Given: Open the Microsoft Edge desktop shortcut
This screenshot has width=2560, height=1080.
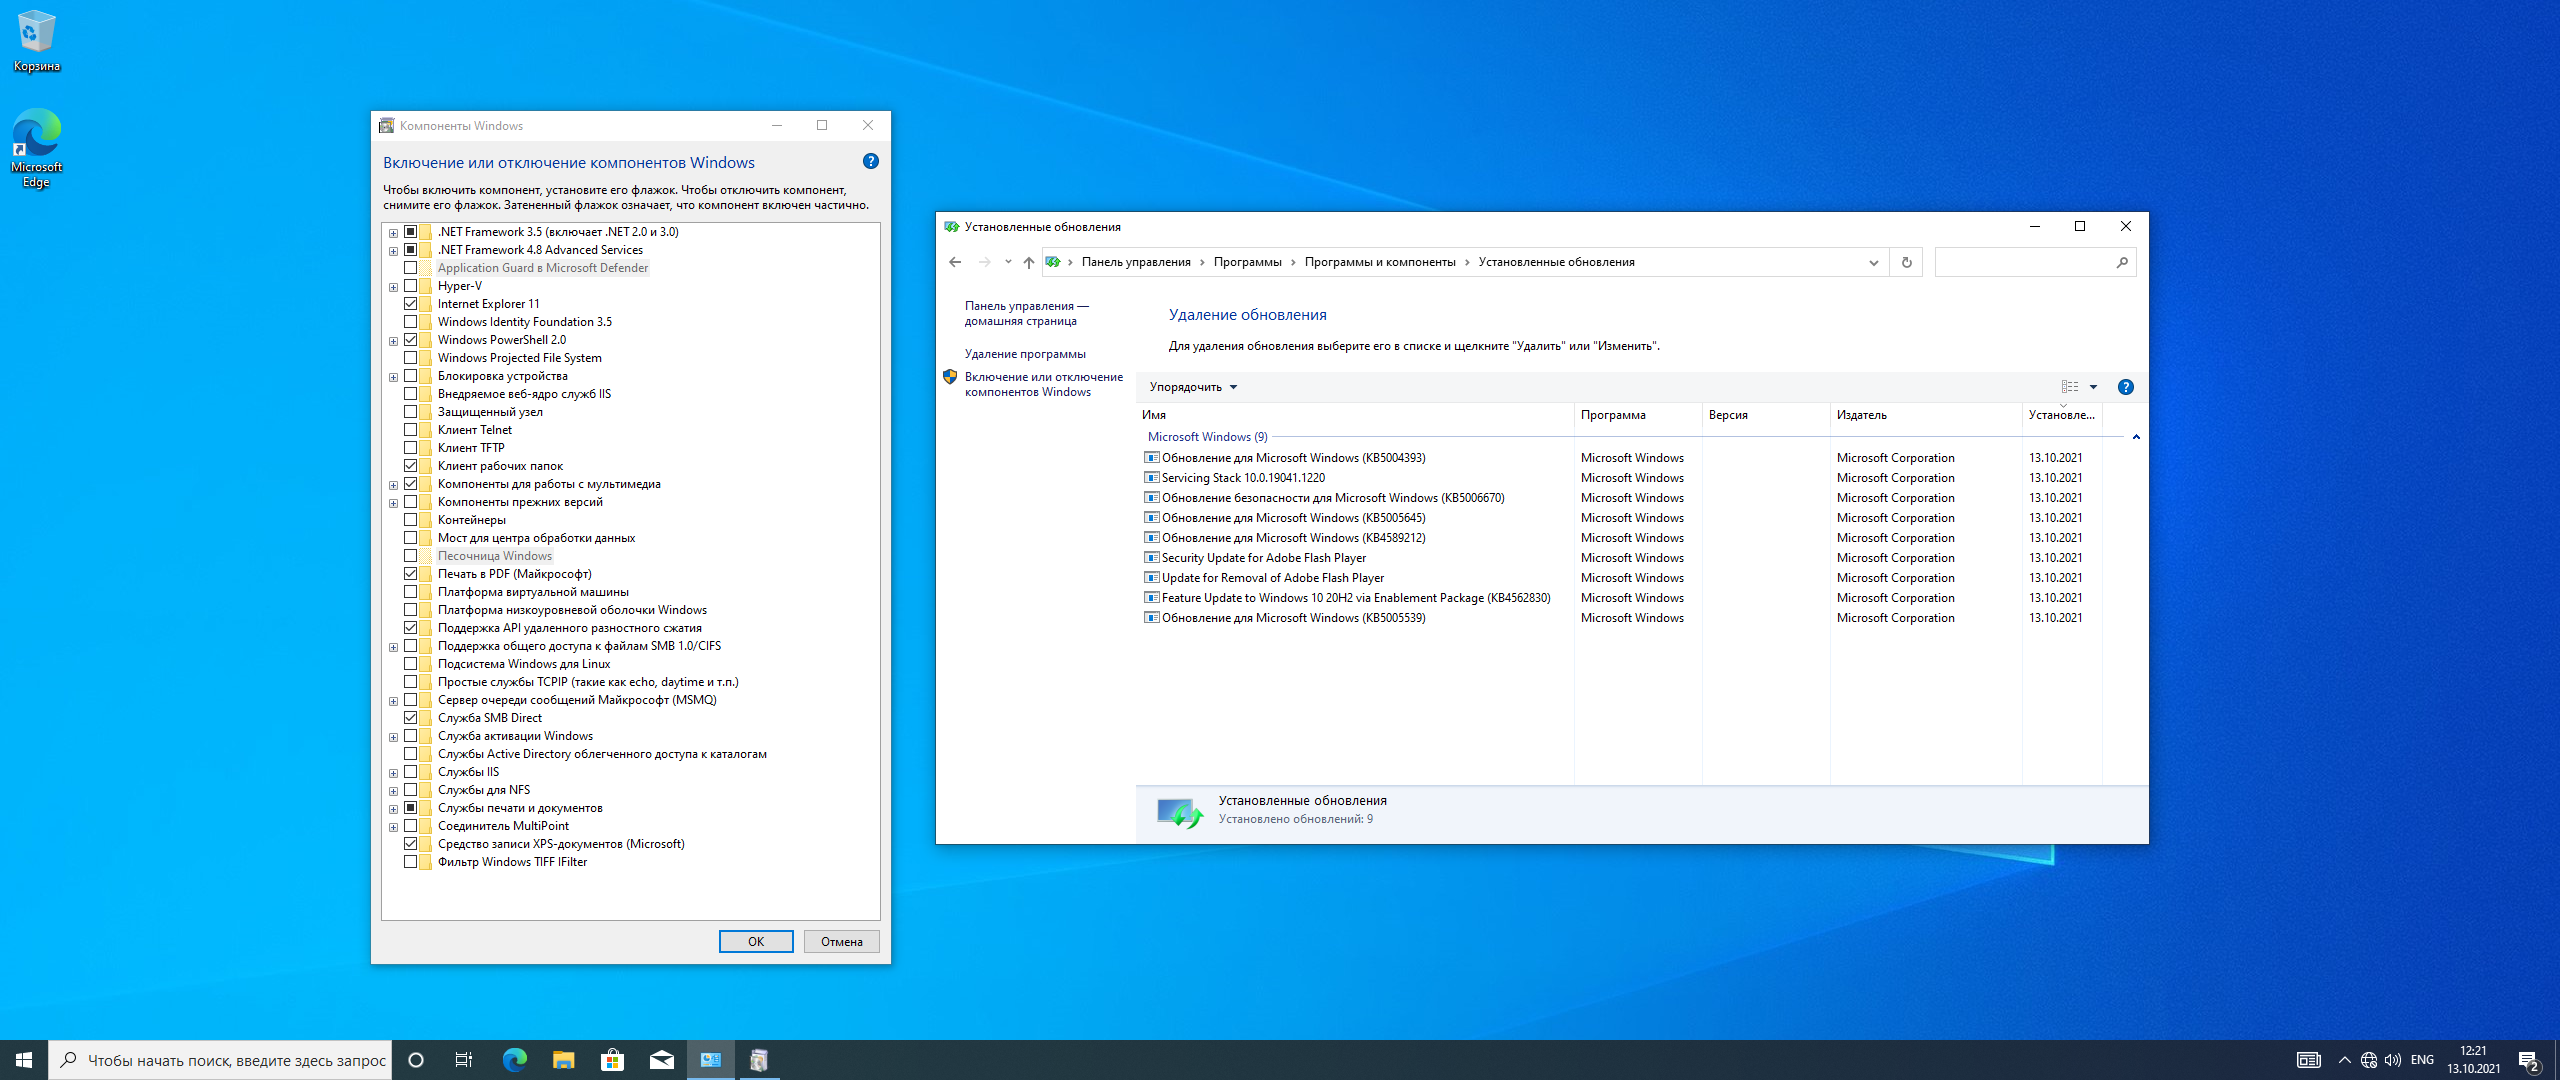Looking at the screenshot, I should [36, 148].
